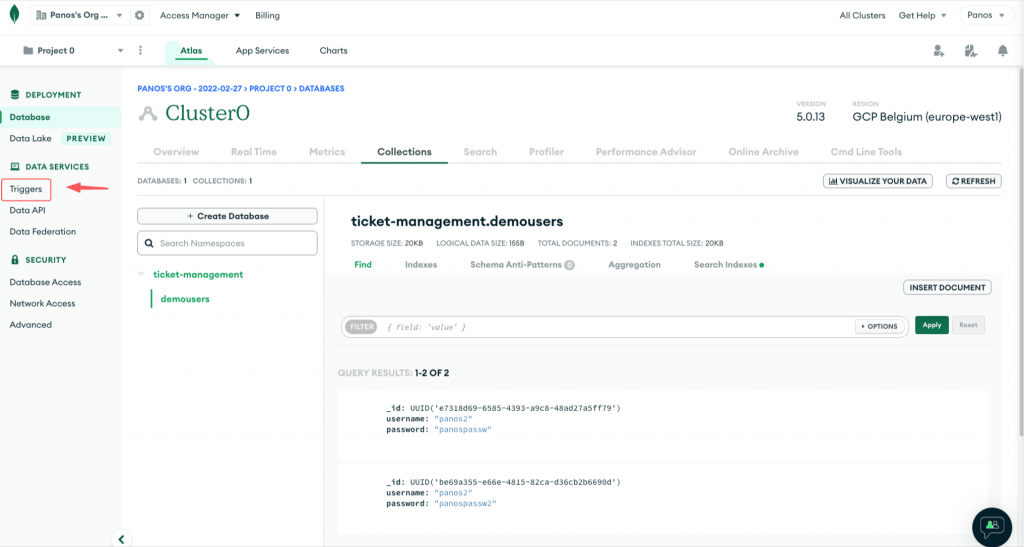Open the project activity feed icon
The height and width of the screenshot is (547, 1024).
click(970, 51)
